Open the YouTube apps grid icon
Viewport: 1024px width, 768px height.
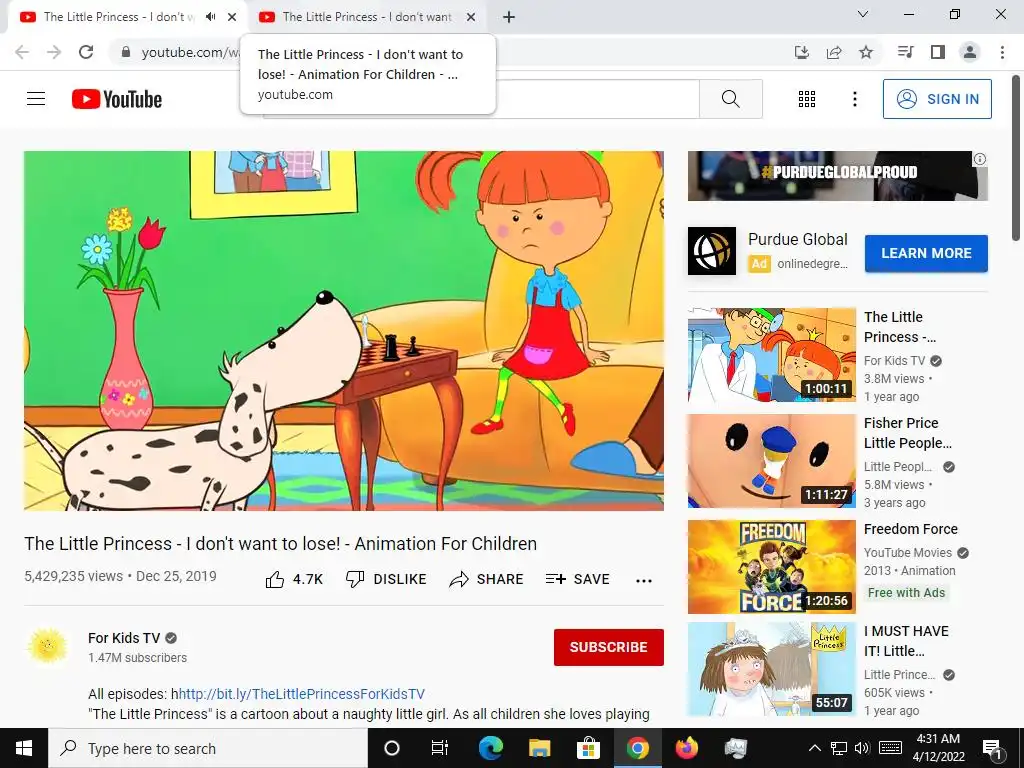(x=807, y=99)
